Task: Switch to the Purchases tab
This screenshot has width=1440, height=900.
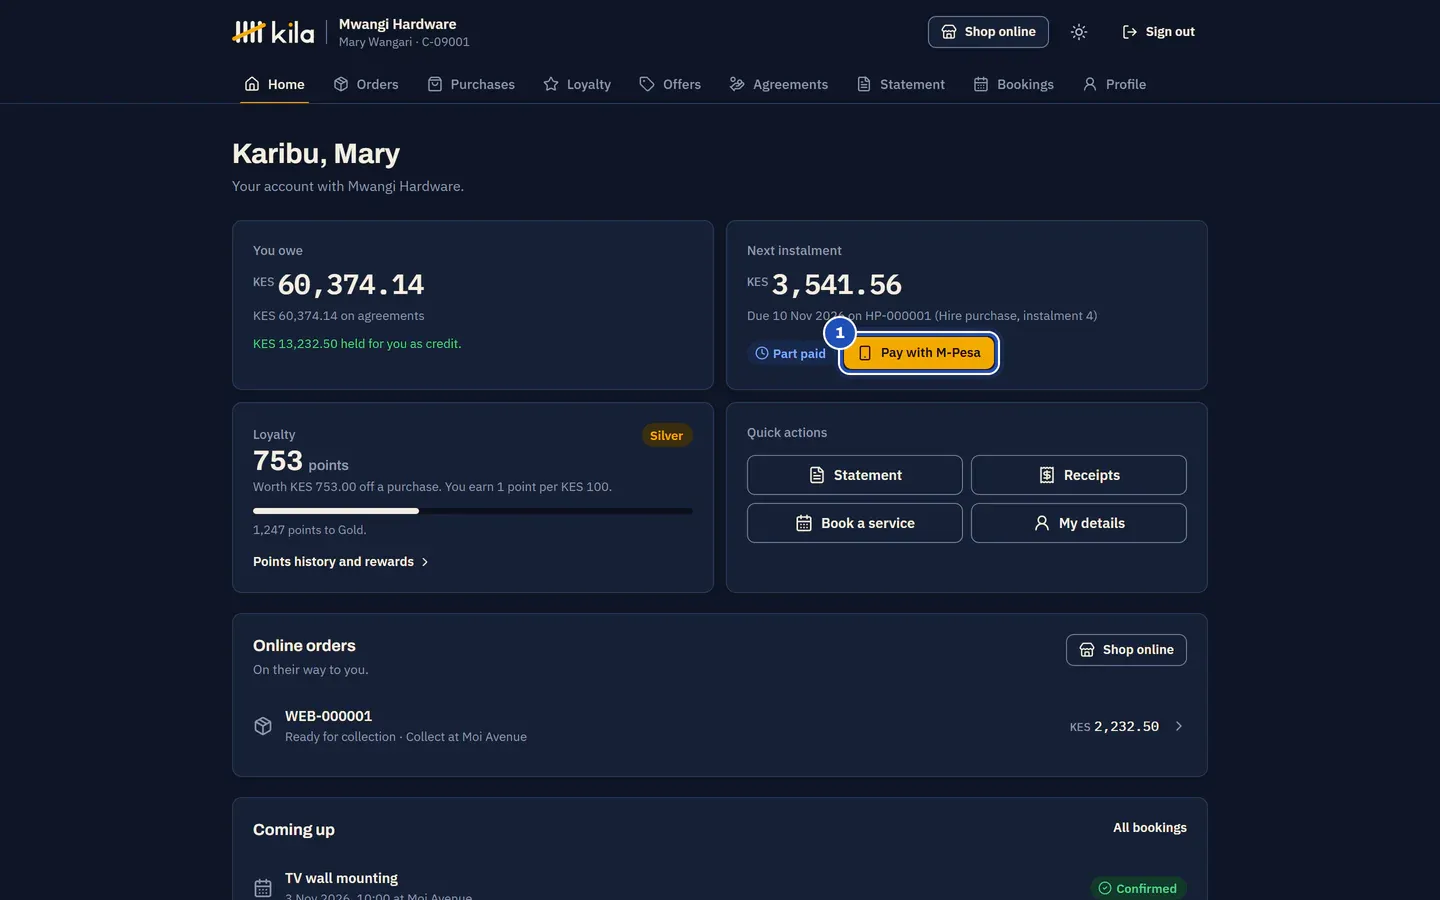Action: pyautogui.click(x=471, y=84)
